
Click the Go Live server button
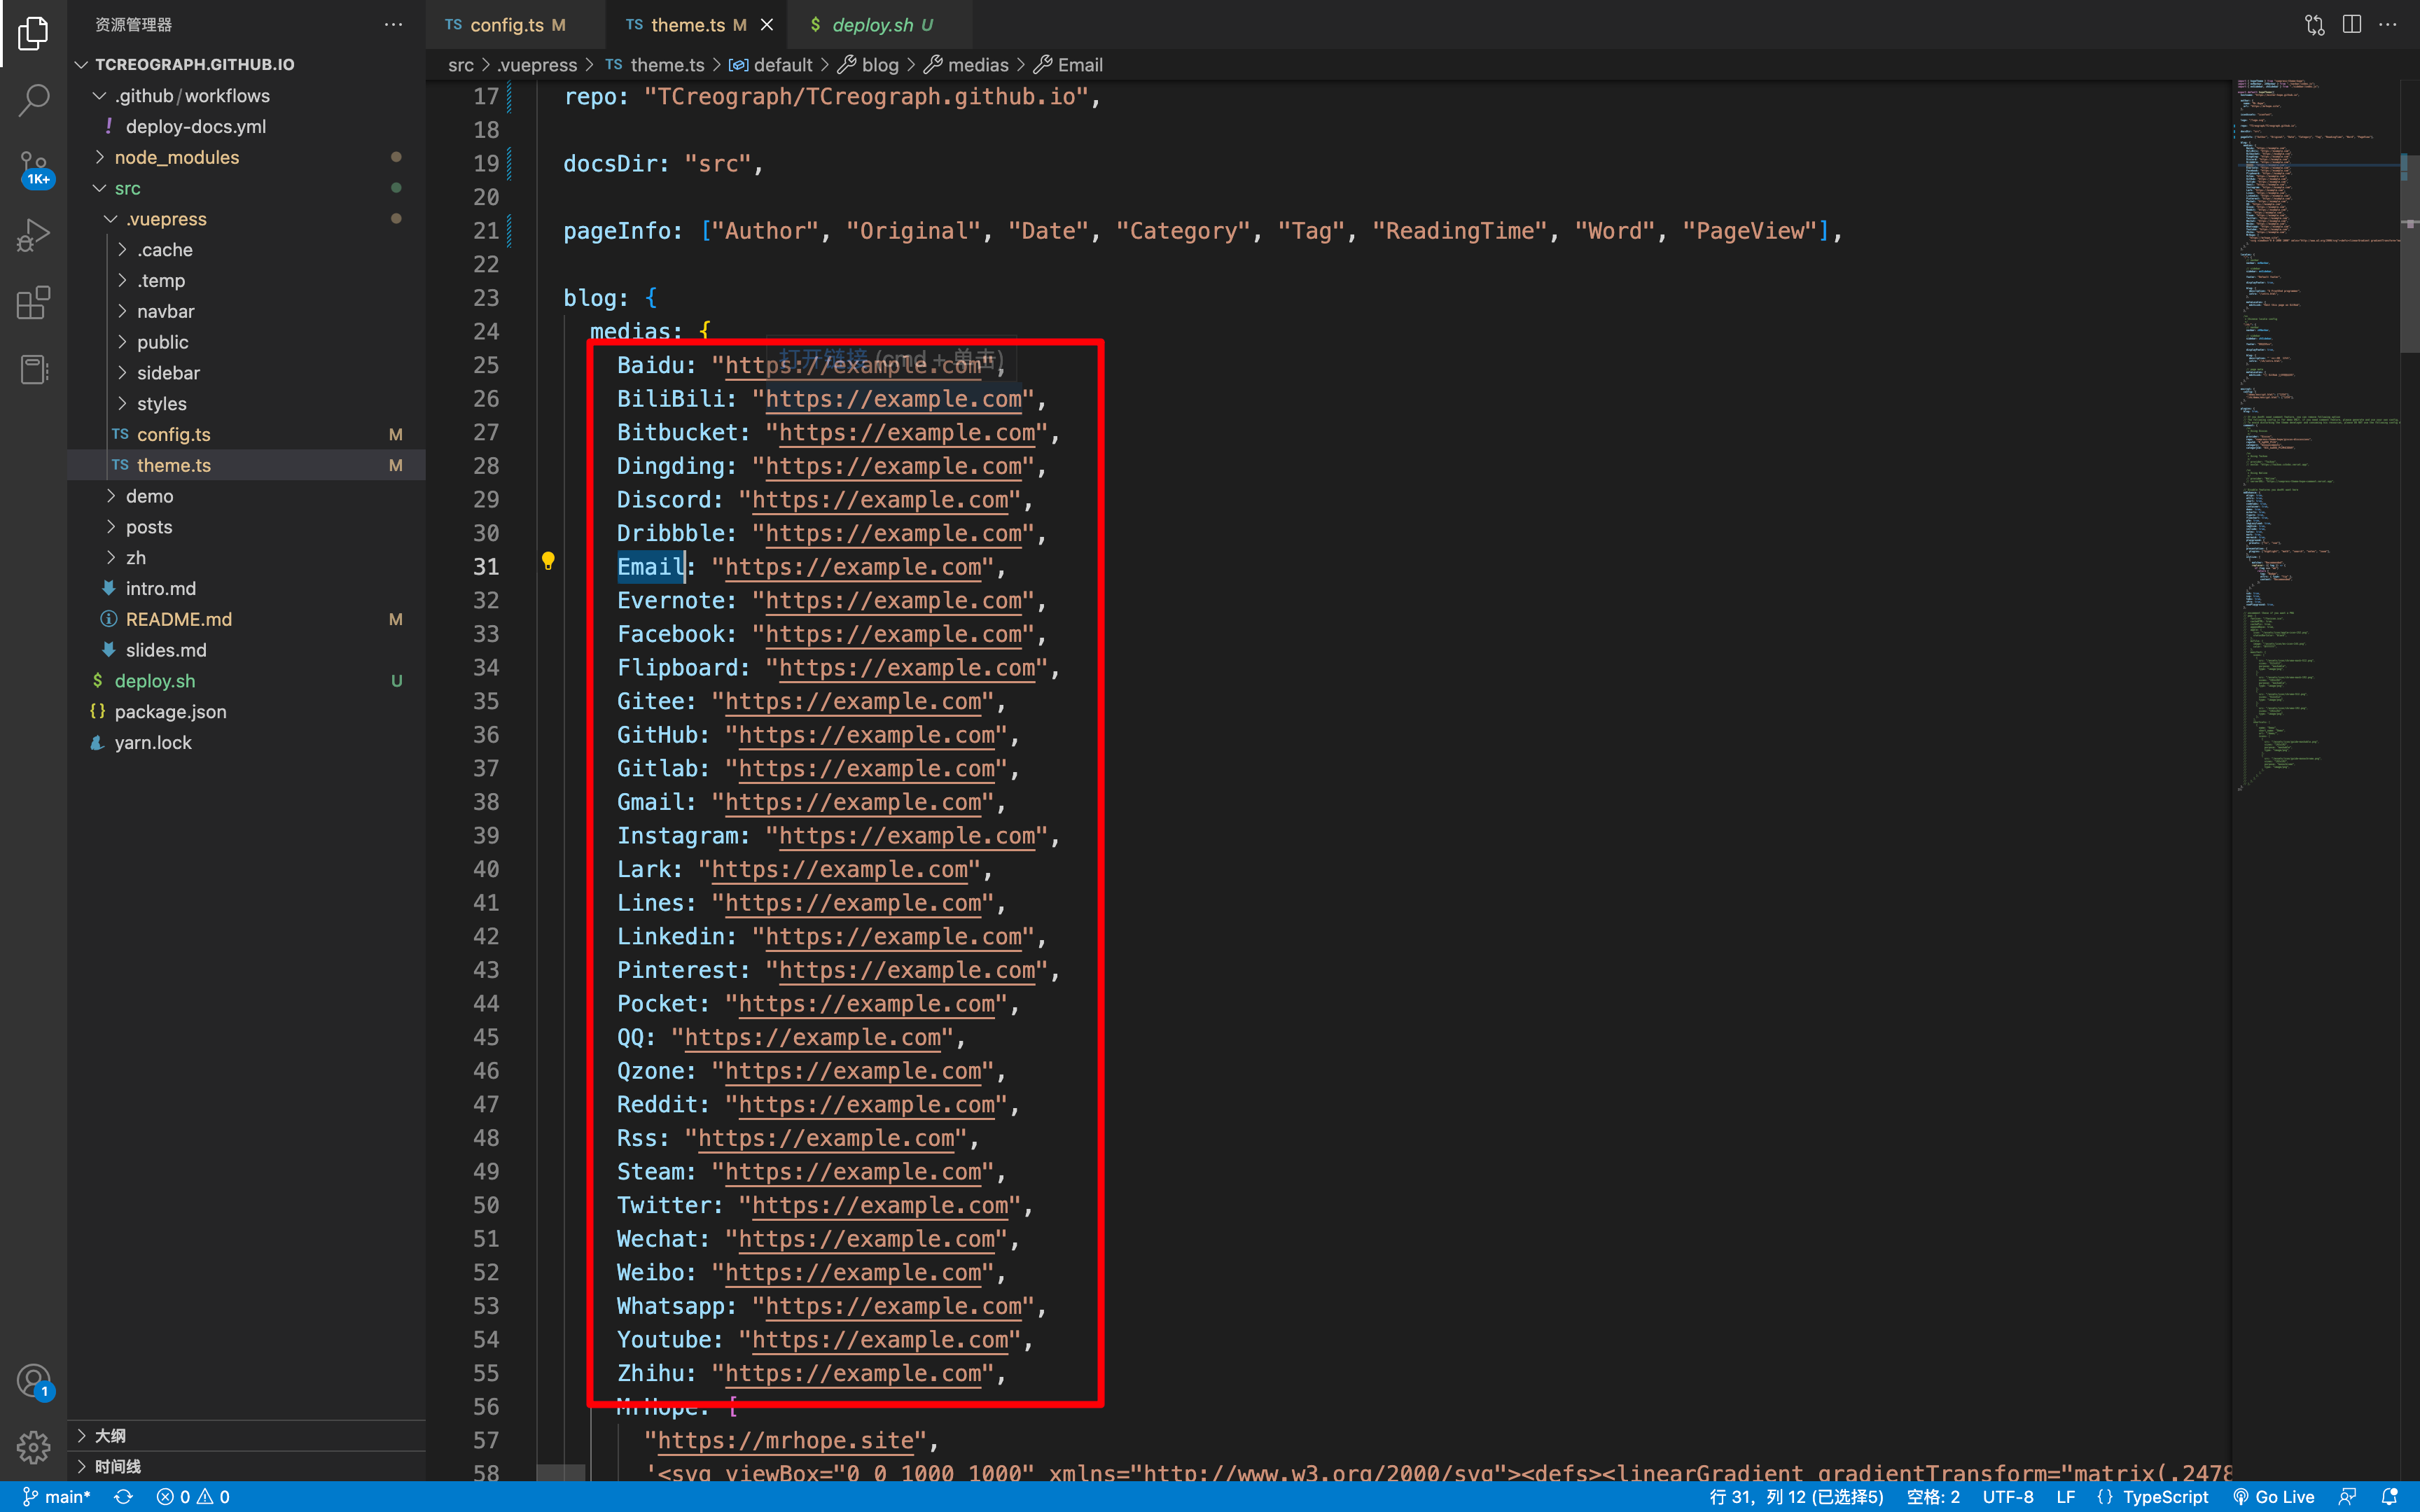pos(2274,1496)
